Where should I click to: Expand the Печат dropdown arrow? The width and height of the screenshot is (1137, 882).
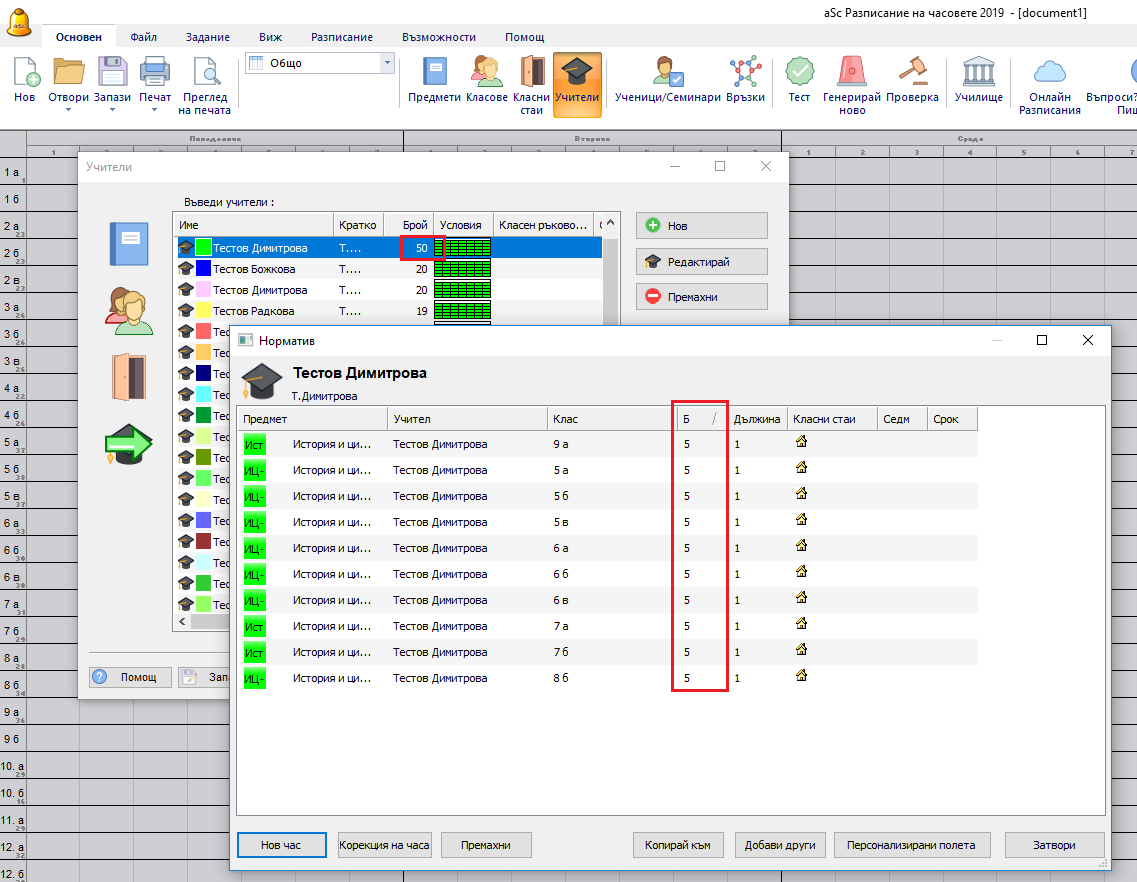[154, 110]
